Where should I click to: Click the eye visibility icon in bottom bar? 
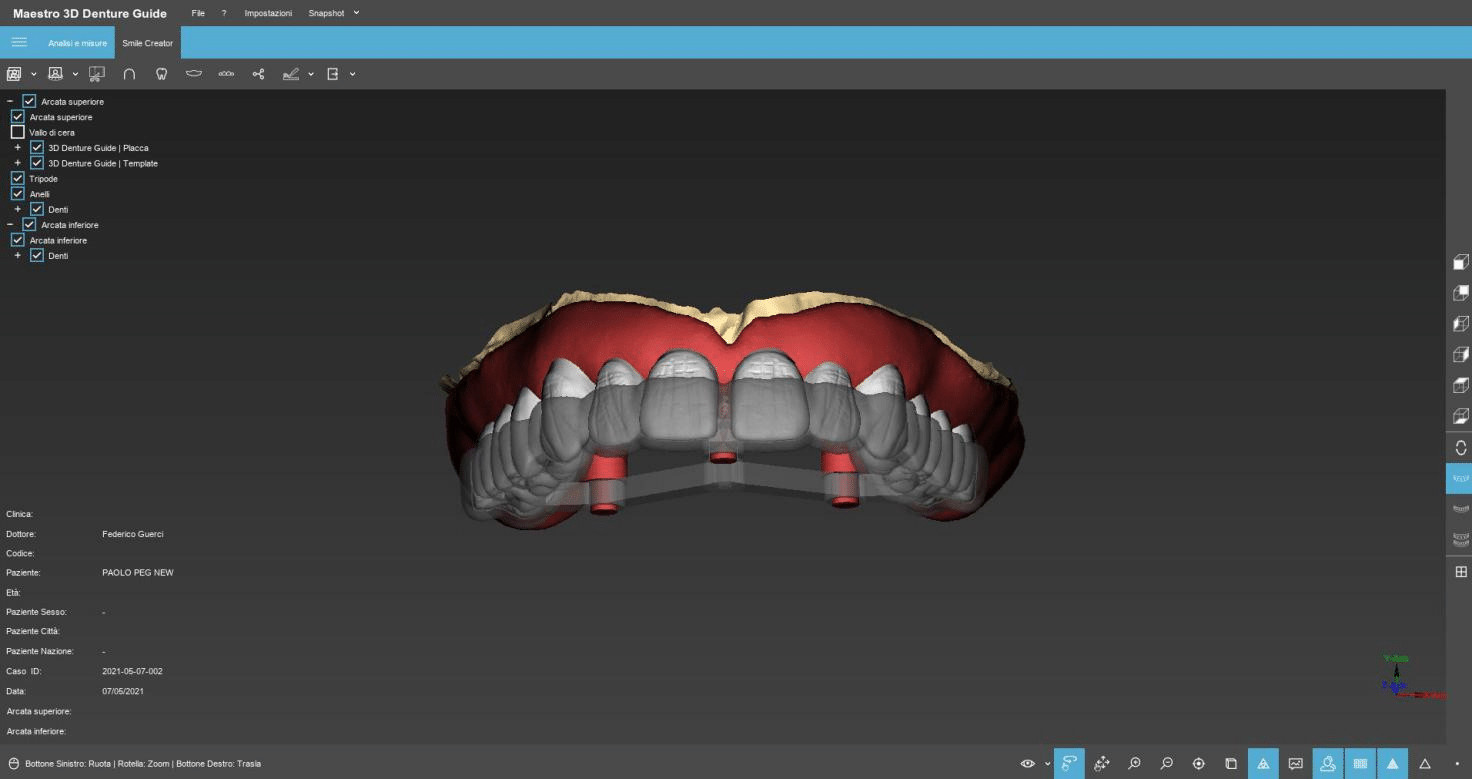(x=1028, y=764)
